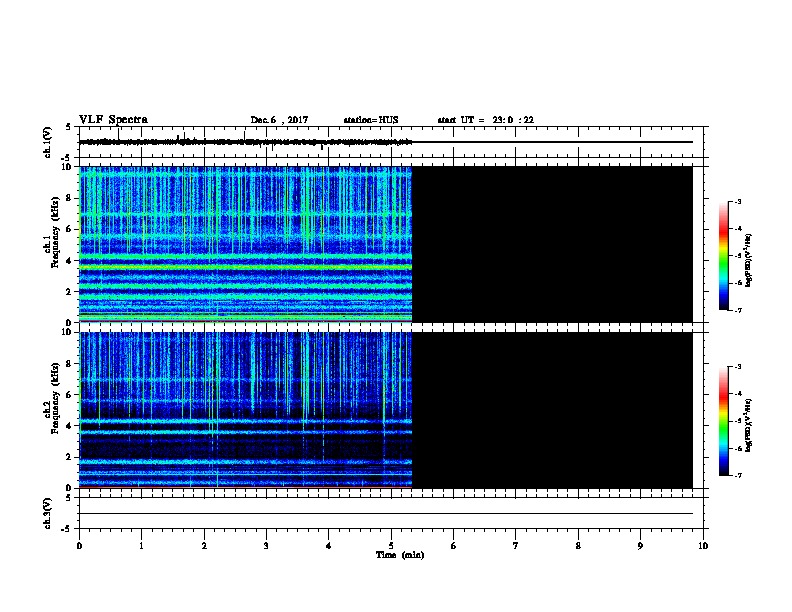Click the 'ch.1(V)' waveform axis label
This screenshot has height=612, width=792.
[47, 142]
